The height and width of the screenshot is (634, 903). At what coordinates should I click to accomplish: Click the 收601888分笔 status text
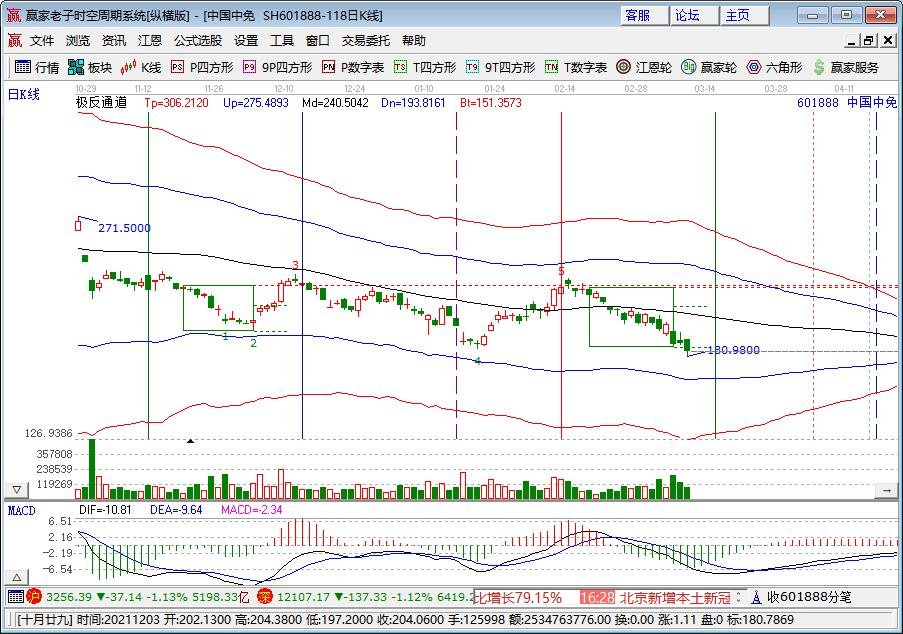point(809,597)
